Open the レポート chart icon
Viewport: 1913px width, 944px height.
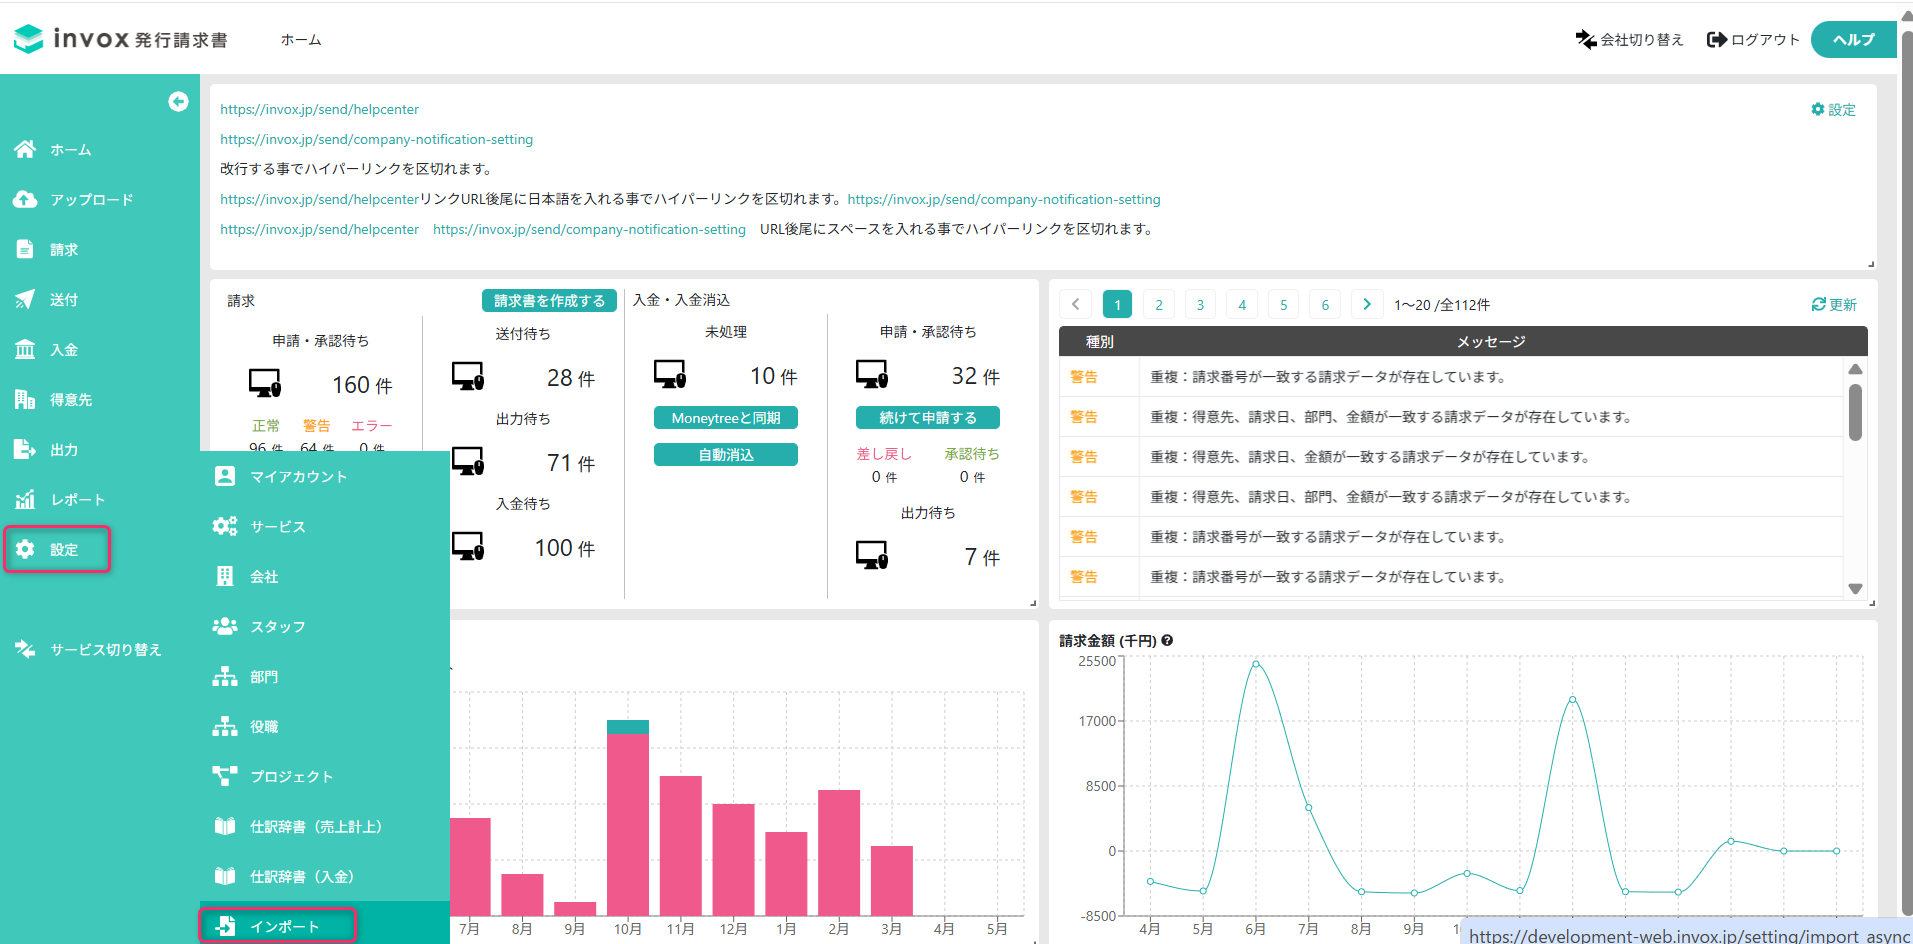[25, 499]
